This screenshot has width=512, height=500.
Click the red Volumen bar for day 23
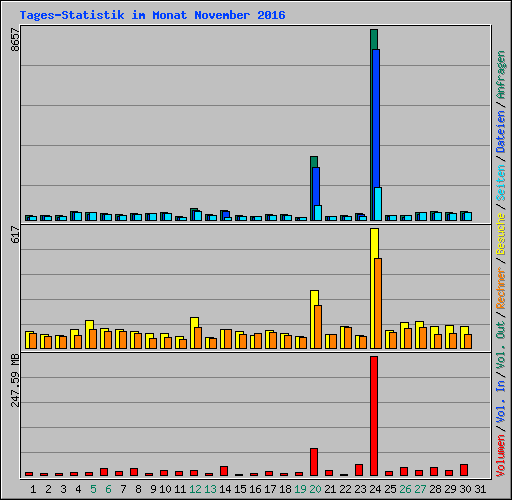point(359,470)
